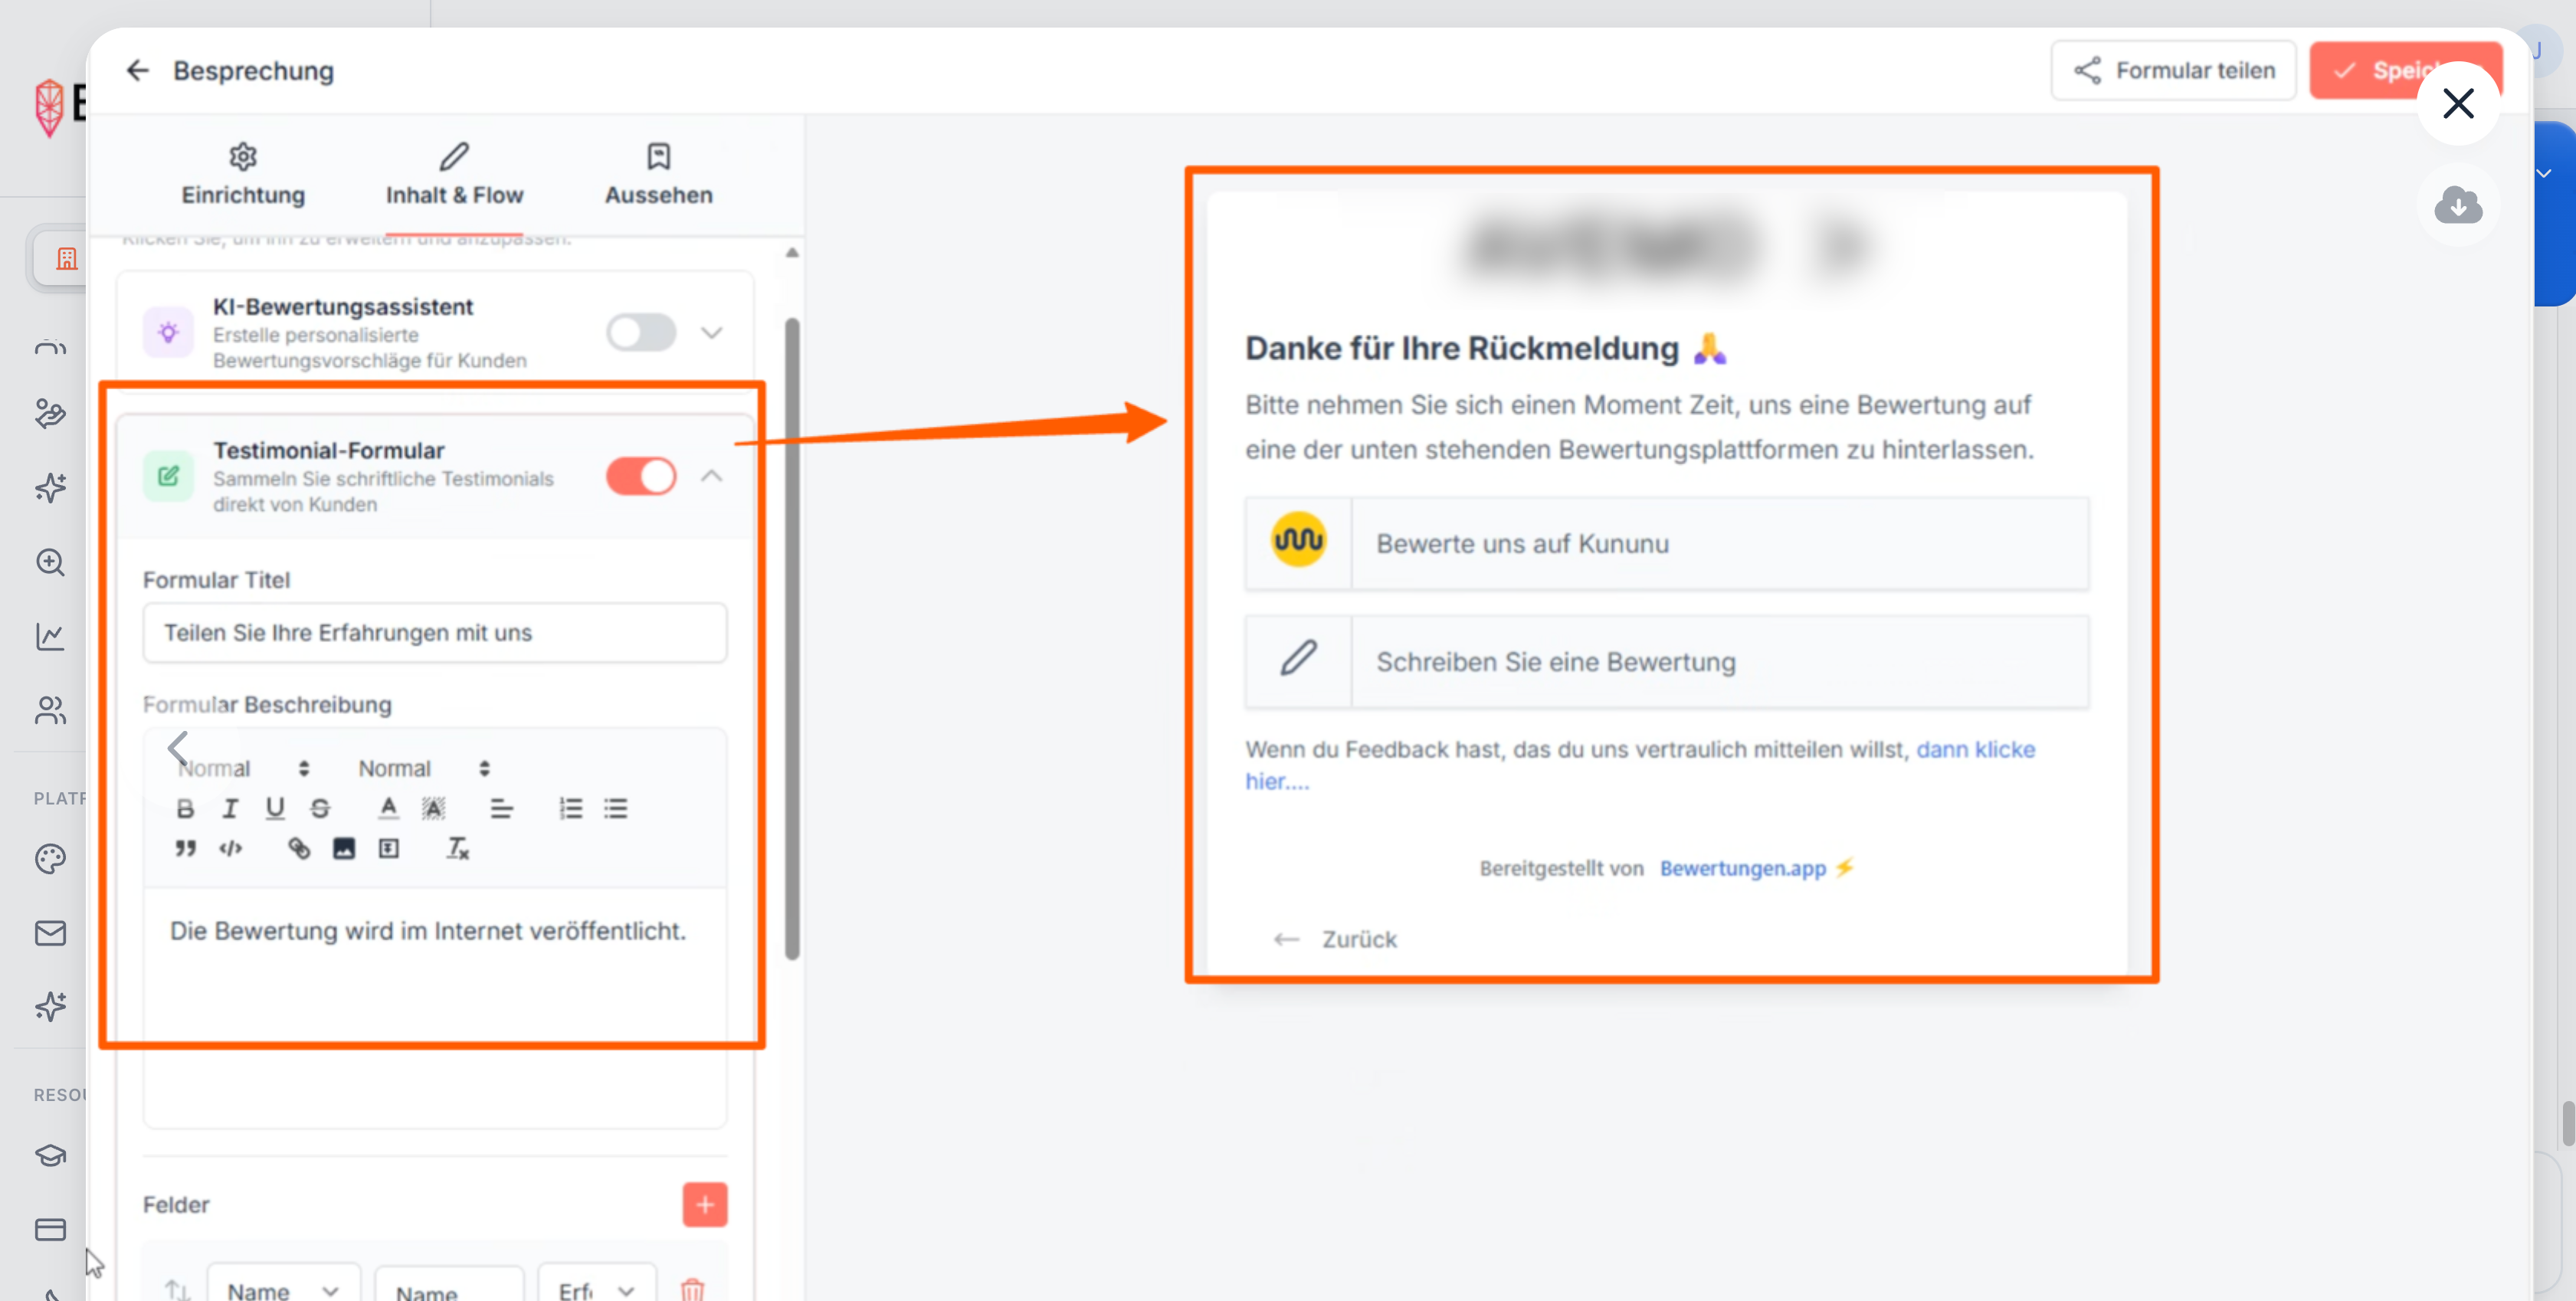Screen dimensions: 2576x1301
Task: Open the left Normal dropdown in the editor toolbar
Action: click(244, 768)
